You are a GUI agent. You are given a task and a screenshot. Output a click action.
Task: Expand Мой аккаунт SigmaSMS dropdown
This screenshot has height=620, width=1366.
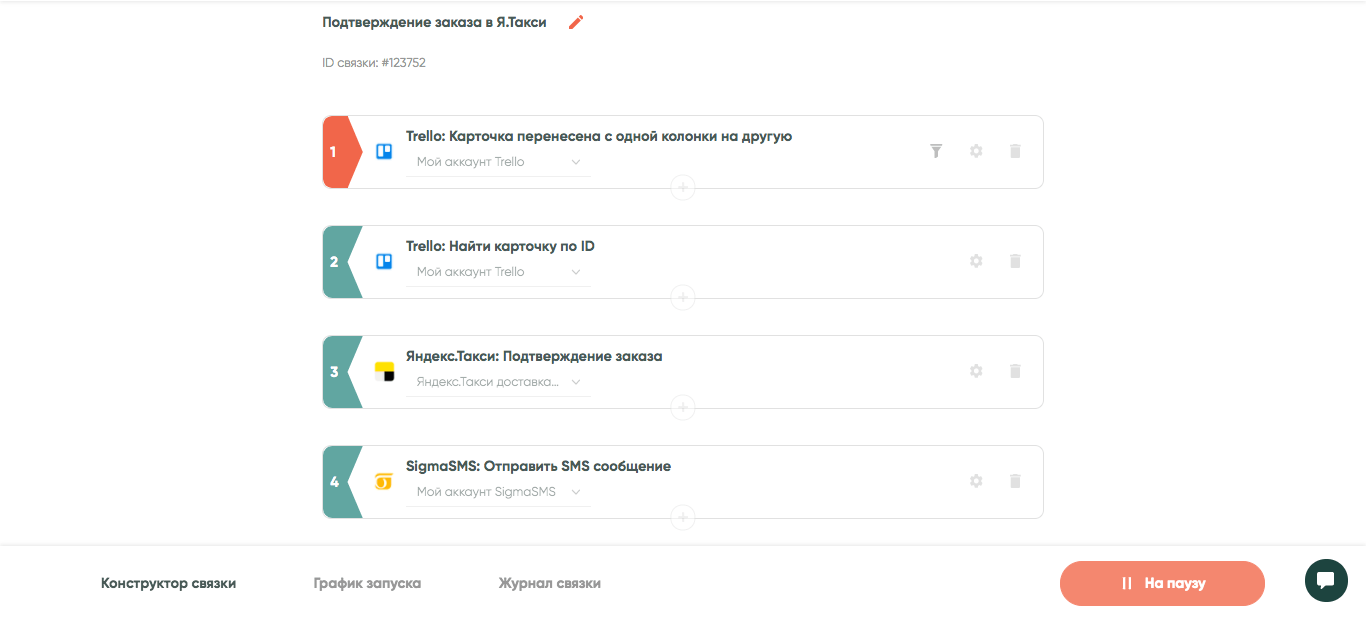(x=498, y=492)
